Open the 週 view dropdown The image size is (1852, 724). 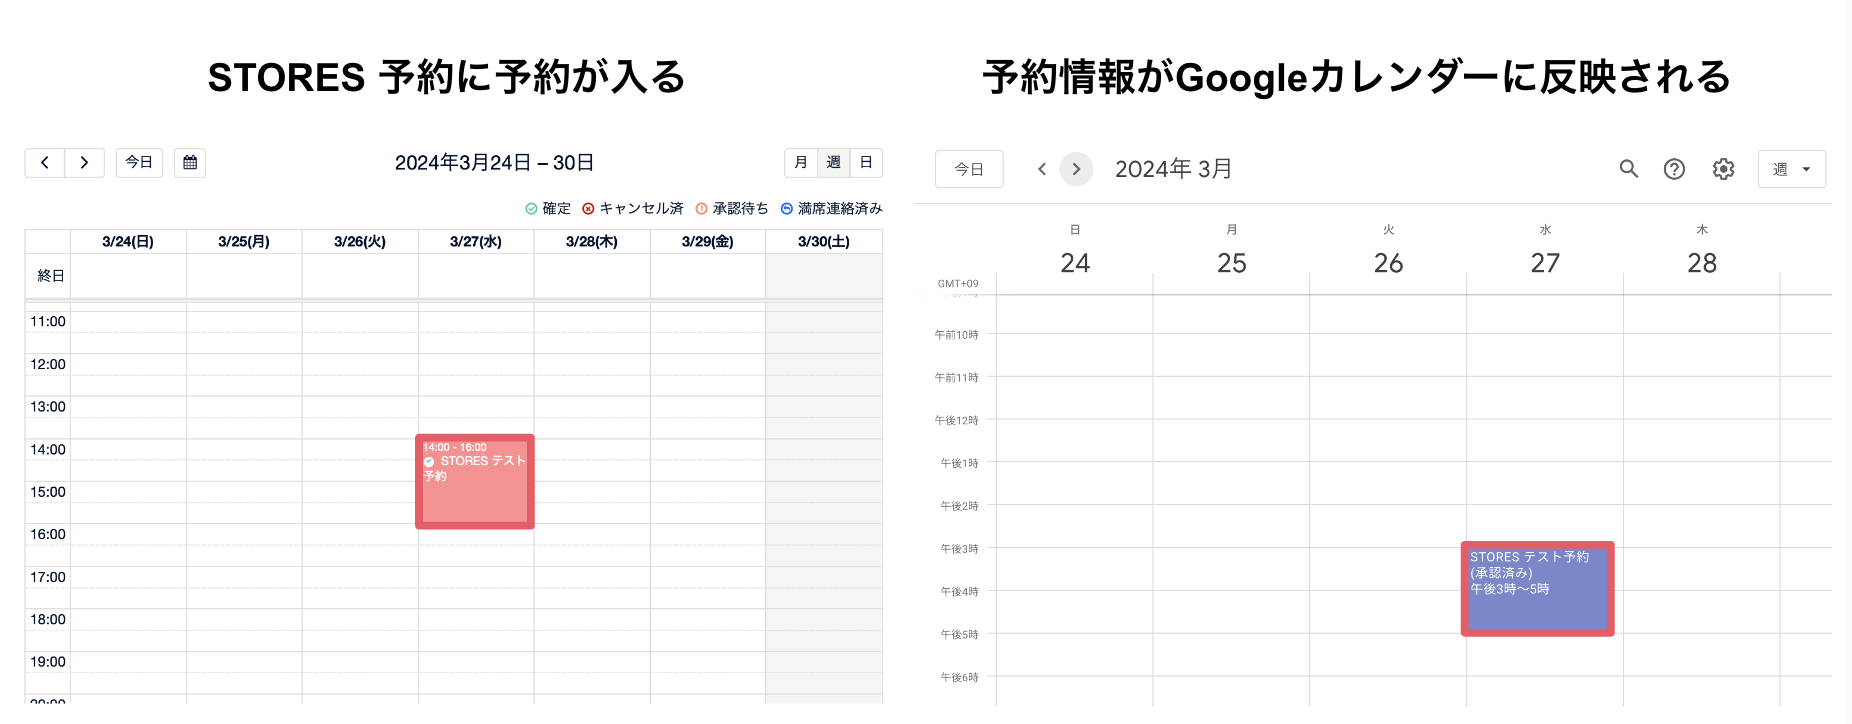[1792, 169]
